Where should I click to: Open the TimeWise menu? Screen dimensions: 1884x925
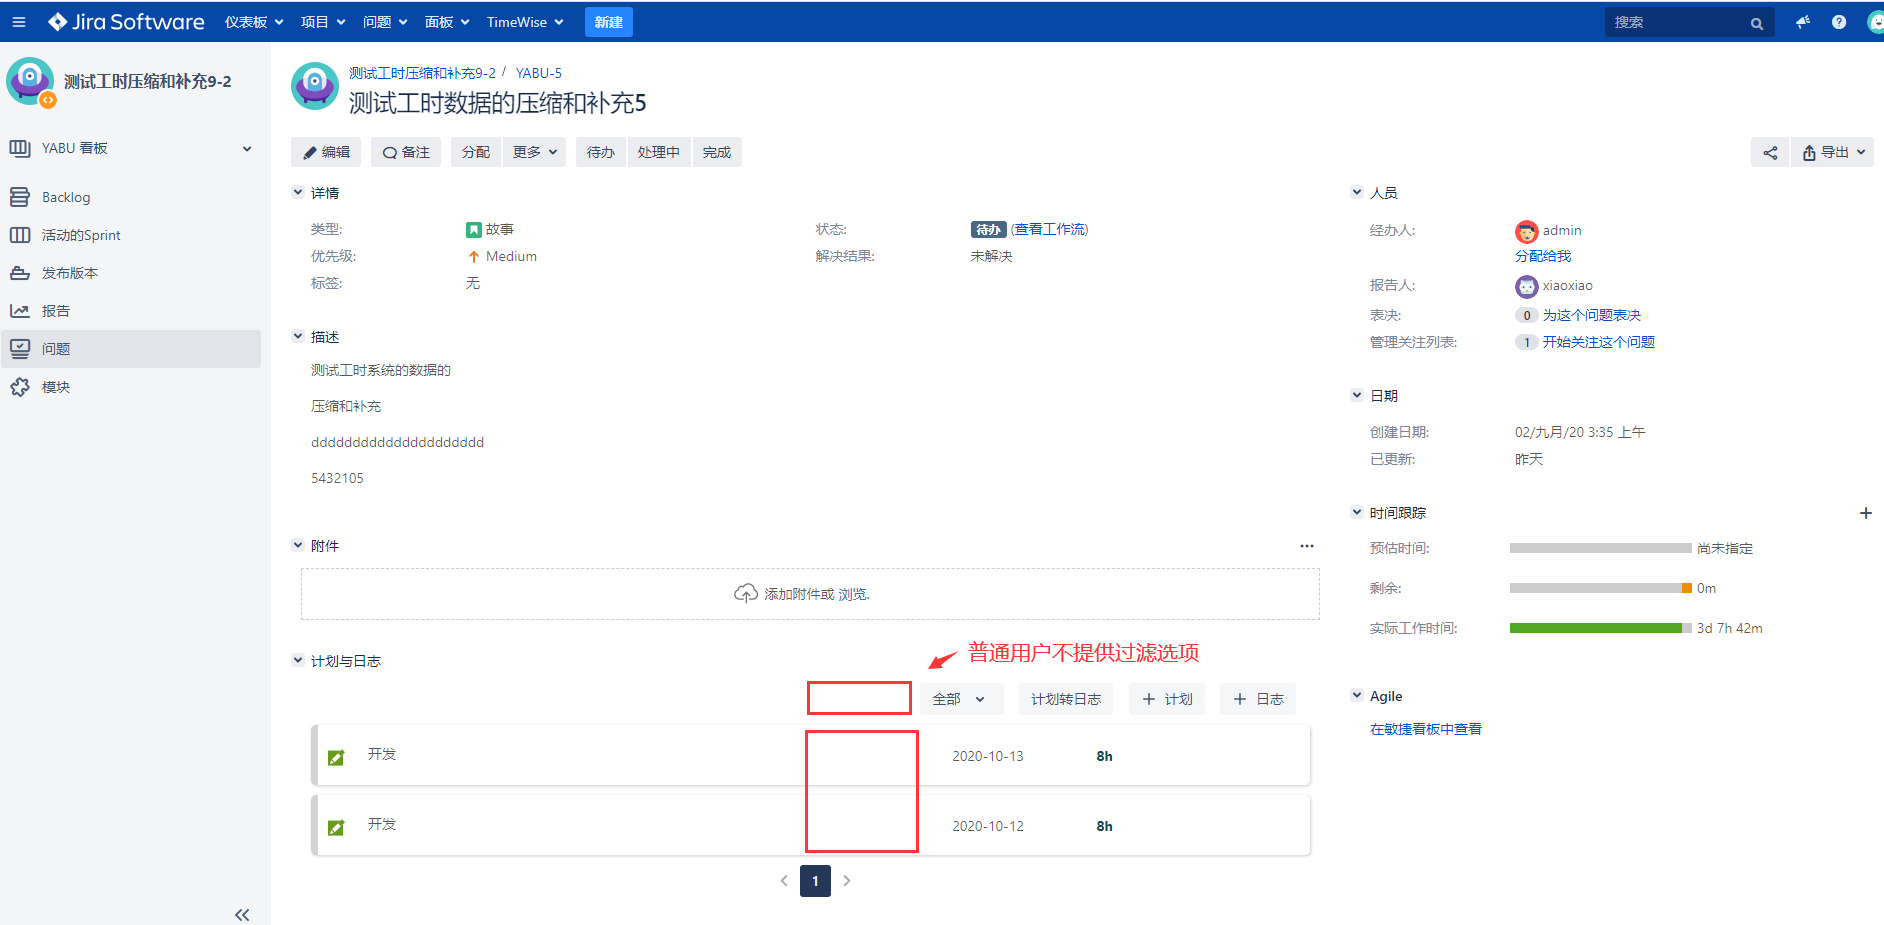click(525, 22)
